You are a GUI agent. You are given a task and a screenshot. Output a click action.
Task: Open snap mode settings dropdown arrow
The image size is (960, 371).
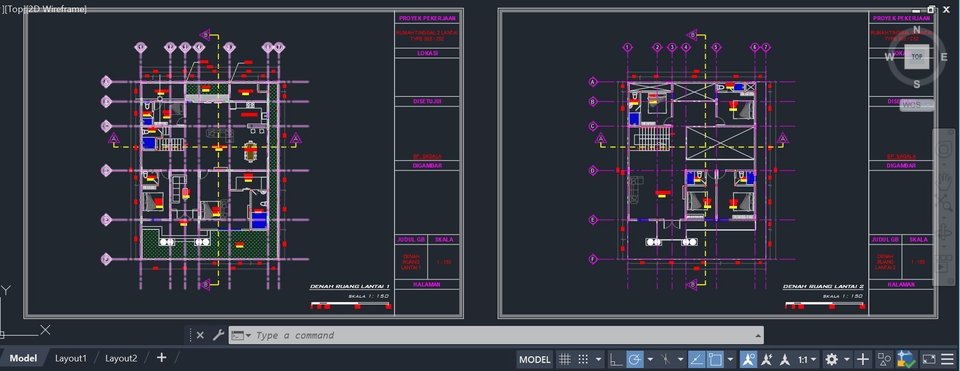point(598,359)
